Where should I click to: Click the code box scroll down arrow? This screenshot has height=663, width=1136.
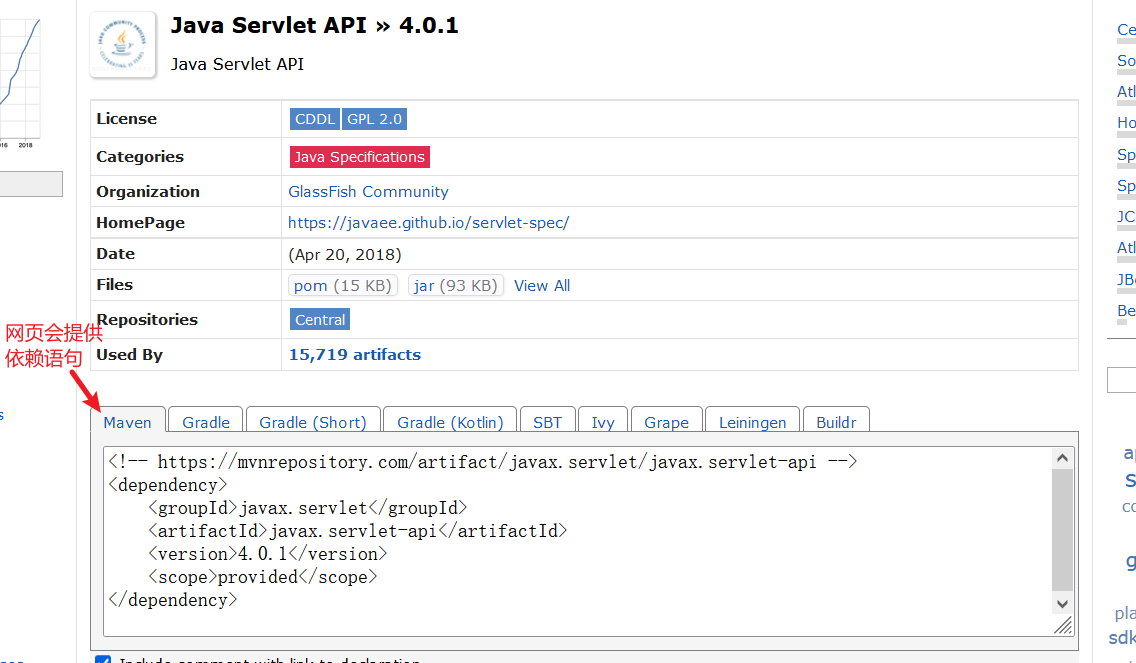[1062, 603]
